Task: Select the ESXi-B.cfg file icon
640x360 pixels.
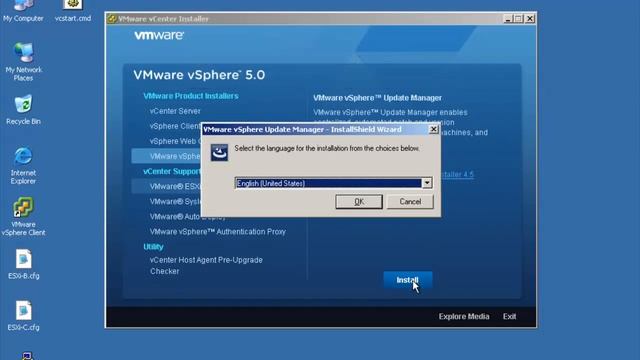Action: pos(23,264)
